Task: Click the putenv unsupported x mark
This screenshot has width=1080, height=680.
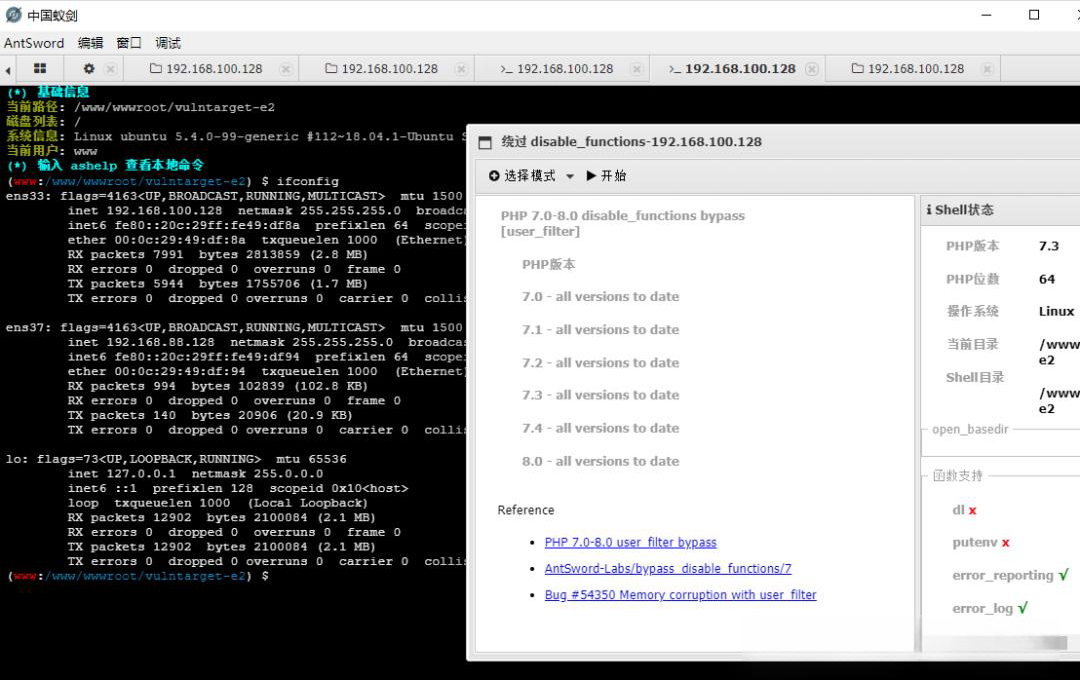Action: coord(1006,543)
